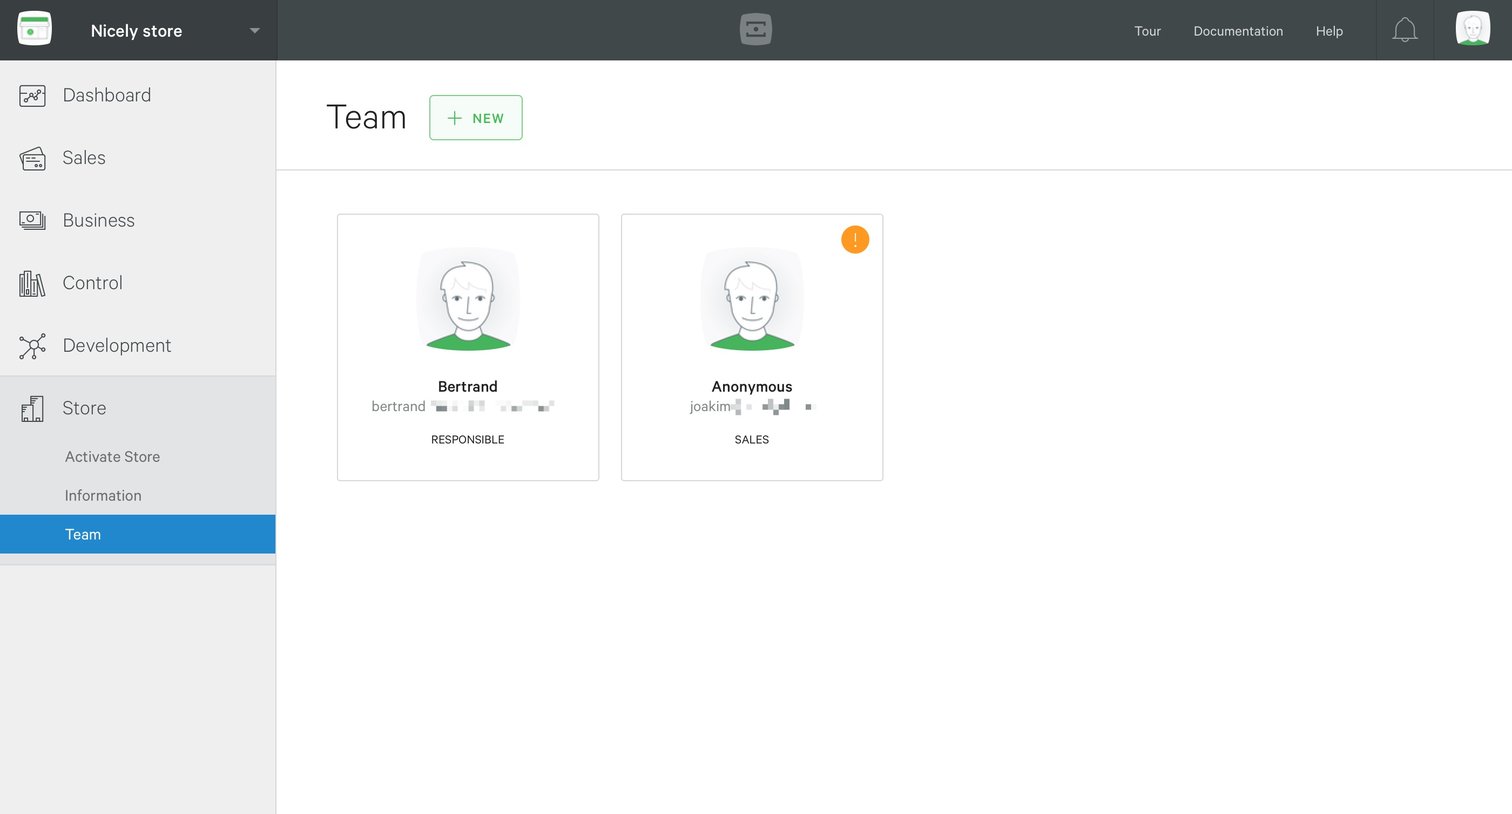Click the joakim email address
This screenshot has width=1512, height=814.
[751, 406]
